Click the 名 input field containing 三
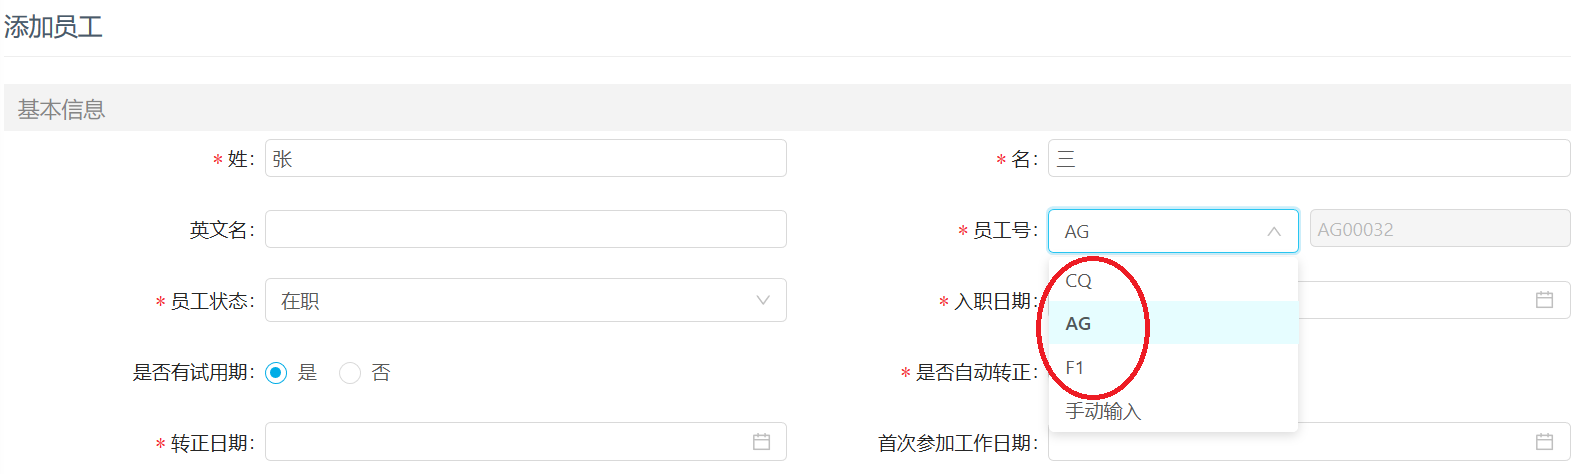The image size is (1584, 474). point(1309,158)
